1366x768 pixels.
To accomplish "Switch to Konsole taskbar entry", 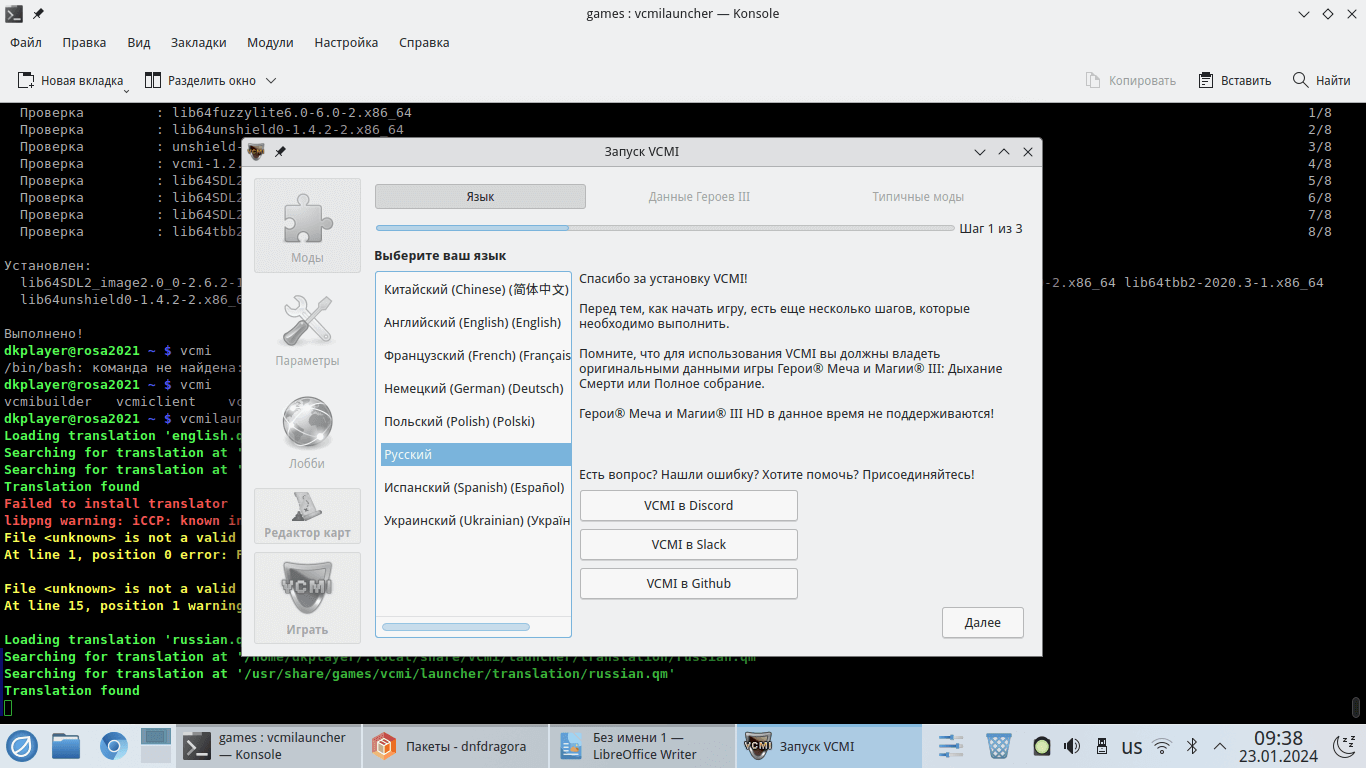I will click(267, 746).
